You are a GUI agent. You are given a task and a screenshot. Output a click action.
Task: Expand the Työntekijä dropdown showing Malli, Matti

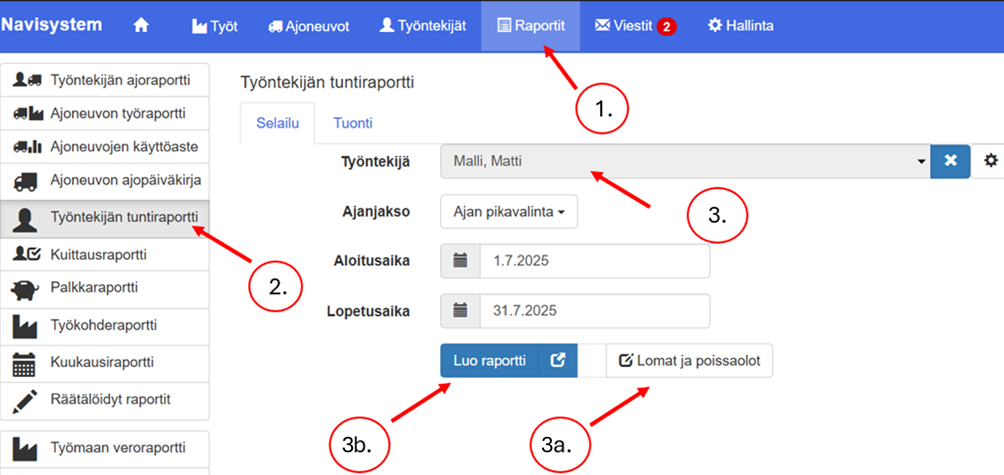[685, 161]
